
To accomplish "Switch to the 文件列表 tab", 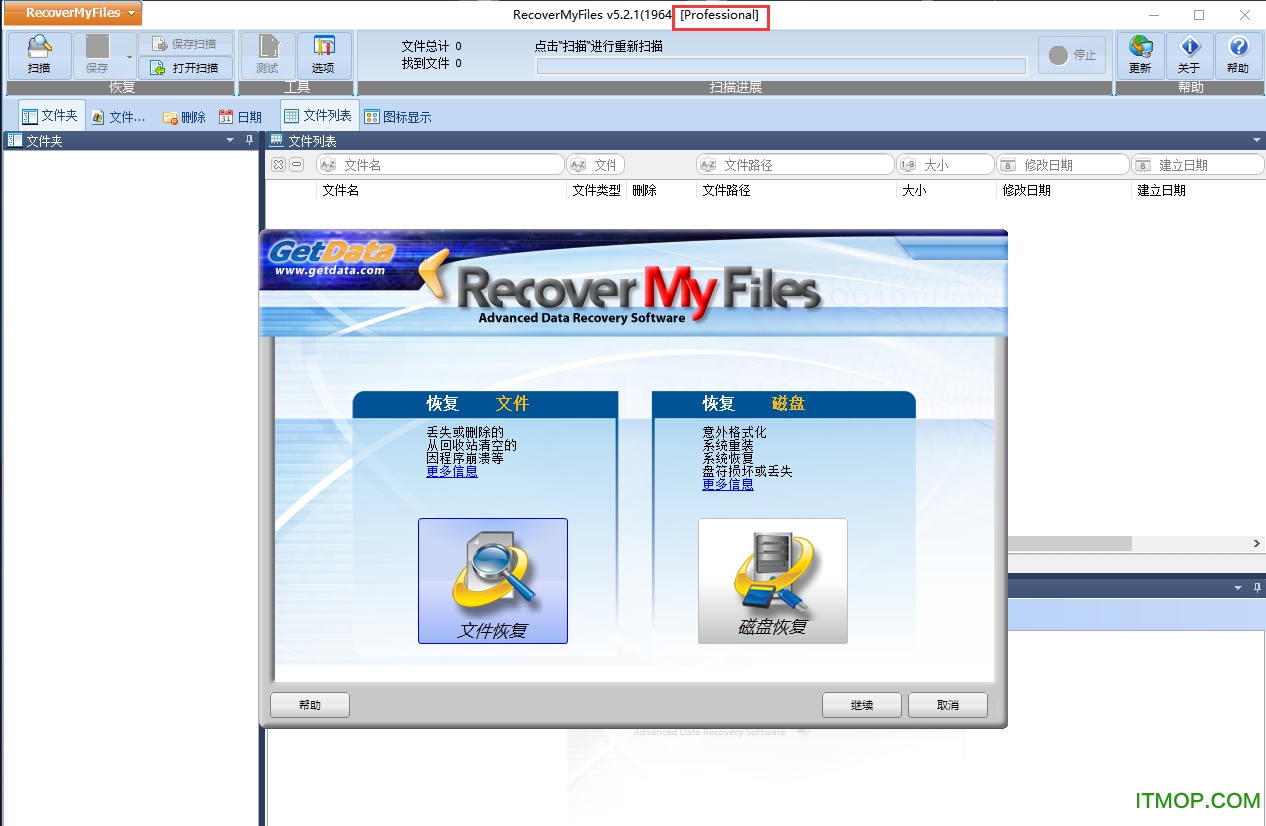I will coord(318,114).
